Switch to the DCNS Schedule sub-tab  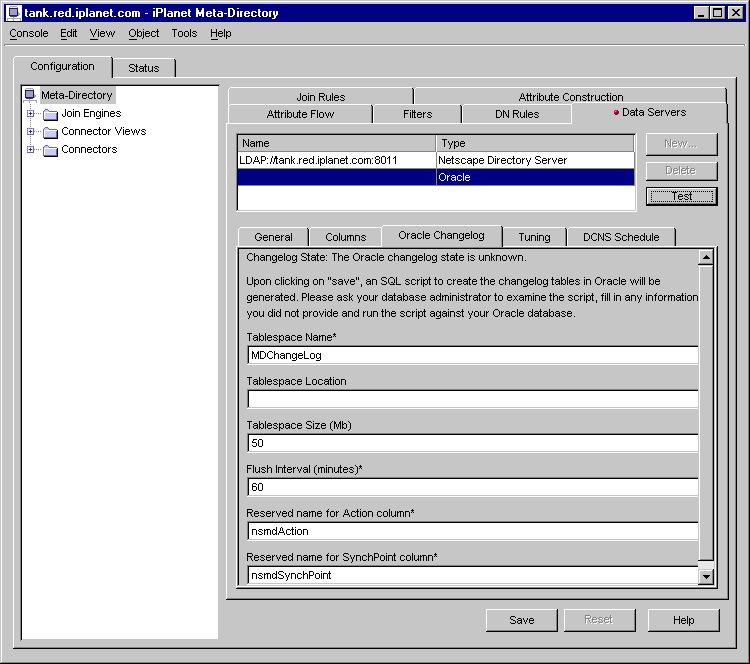tap(621, 237)
